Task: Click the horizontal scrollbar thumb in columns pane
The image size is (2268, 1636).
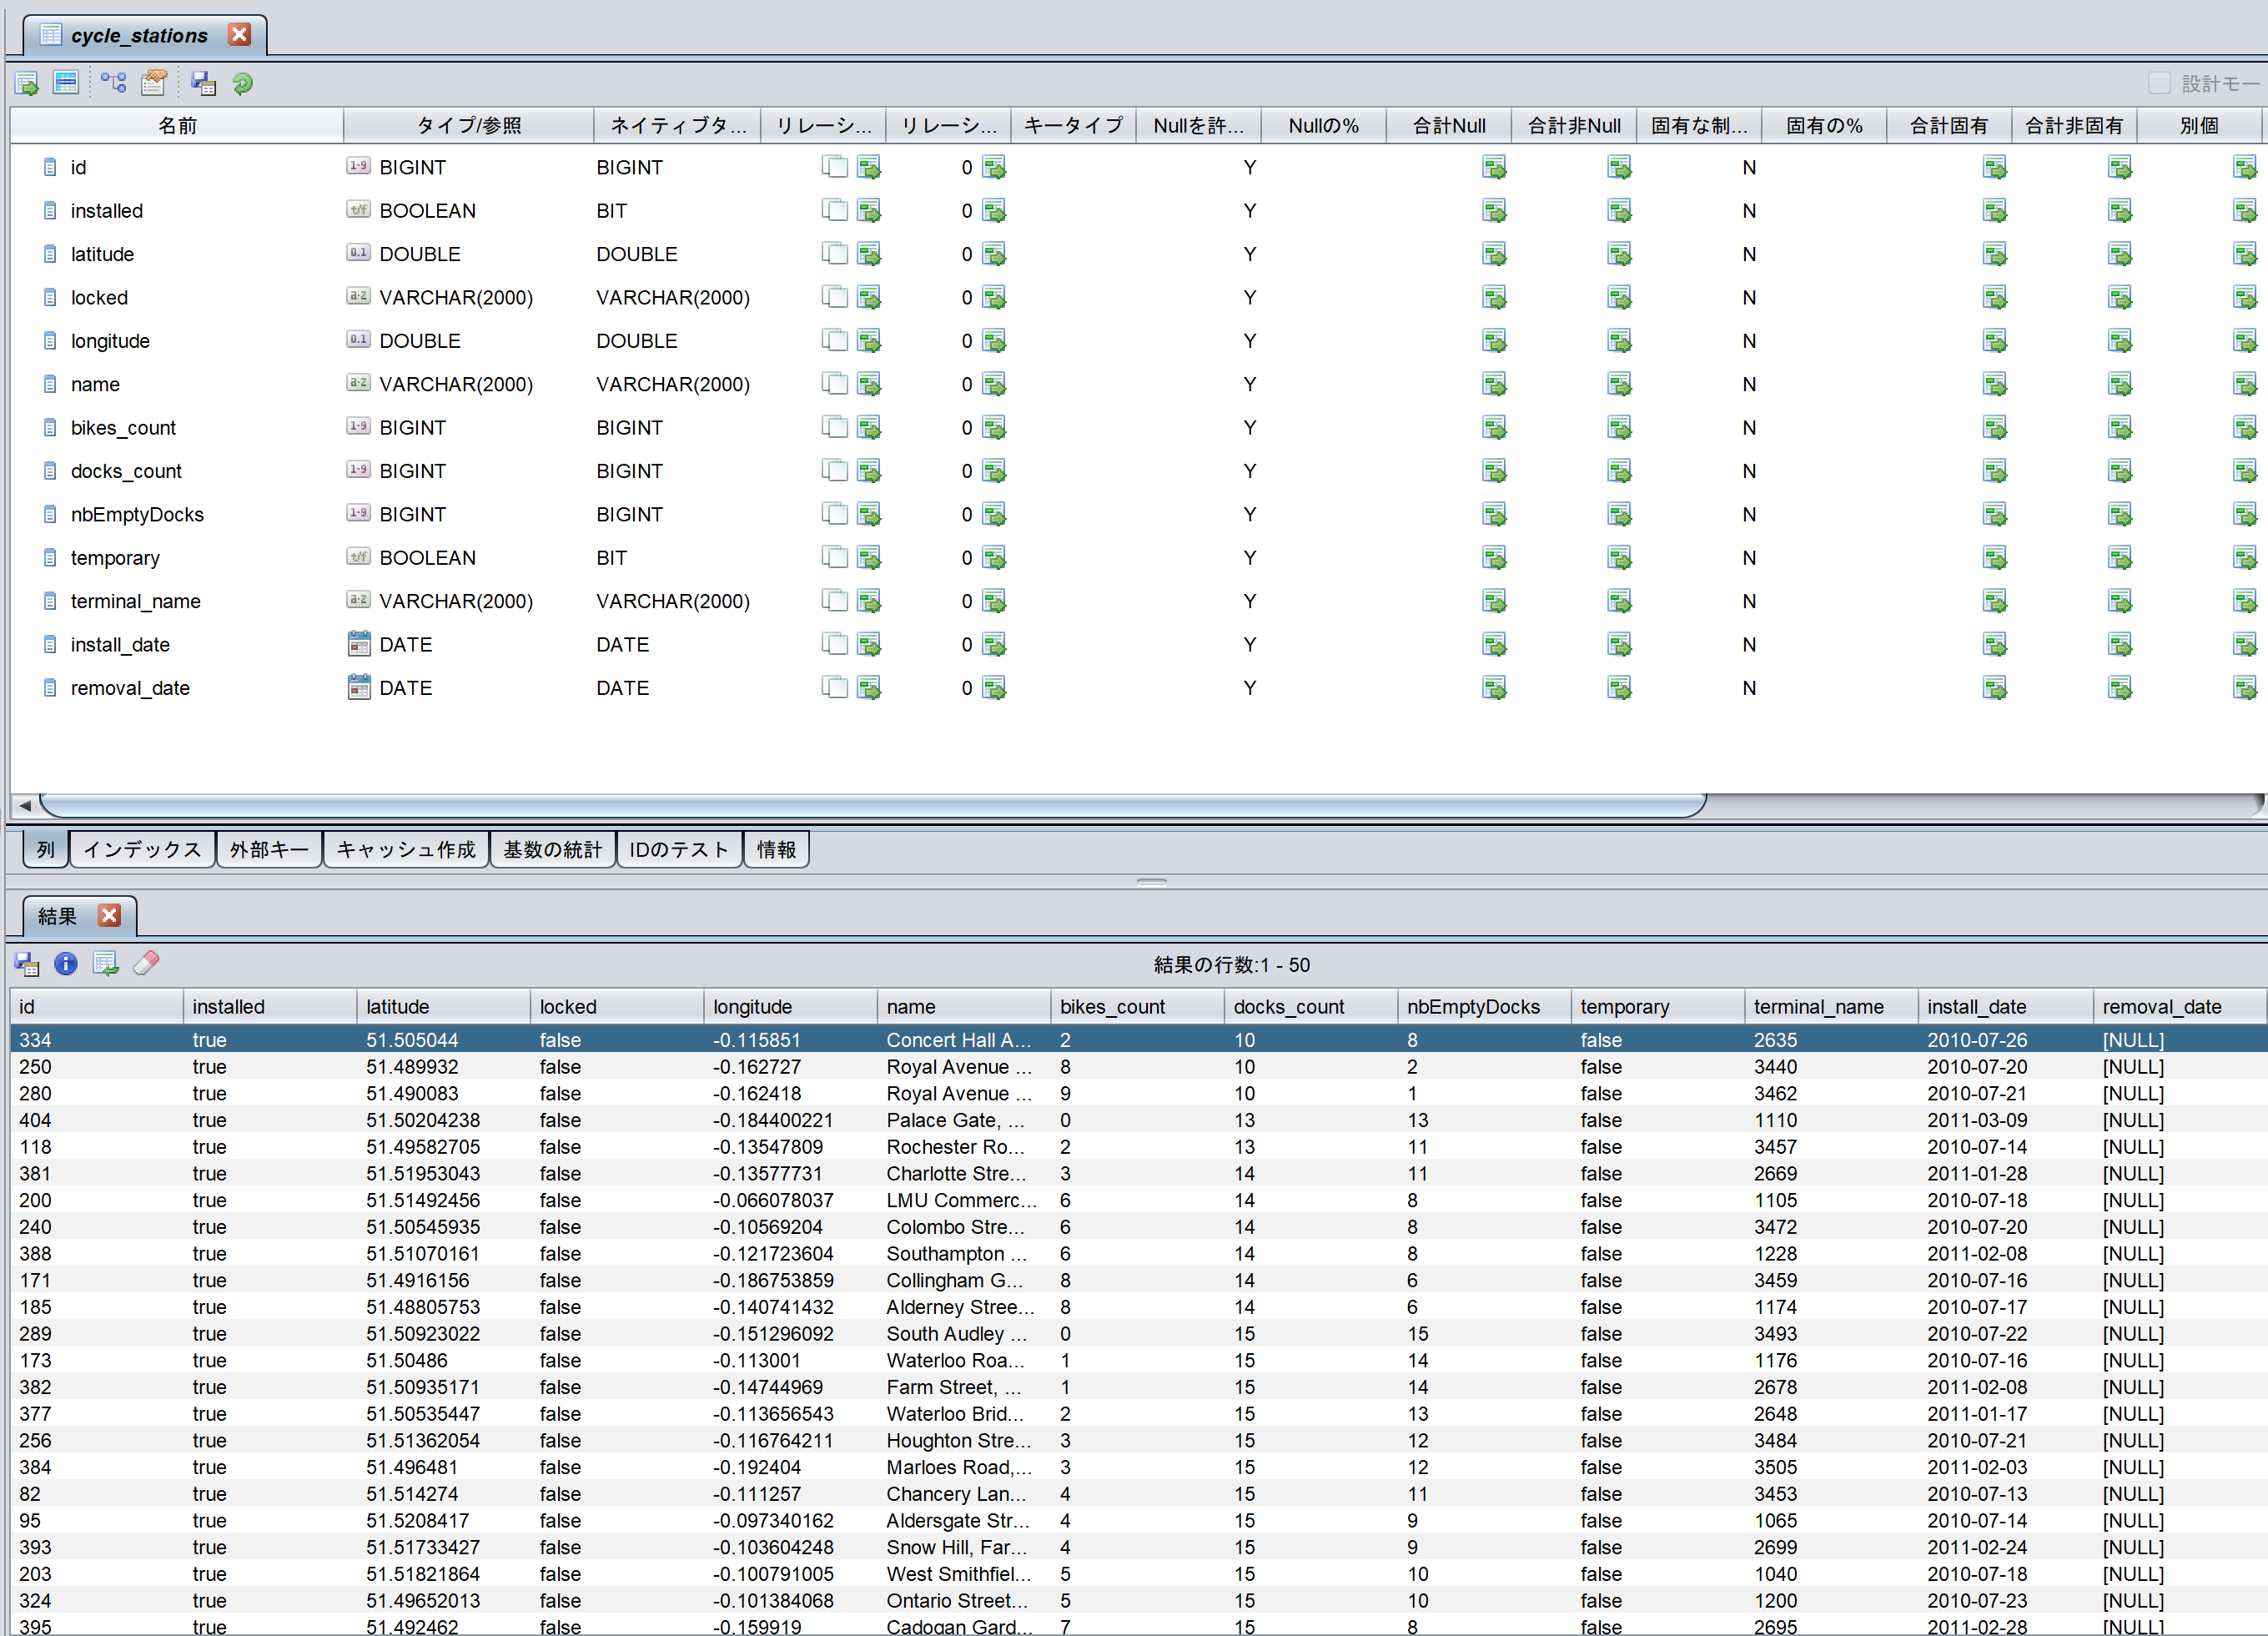Action: click(873, 805)
